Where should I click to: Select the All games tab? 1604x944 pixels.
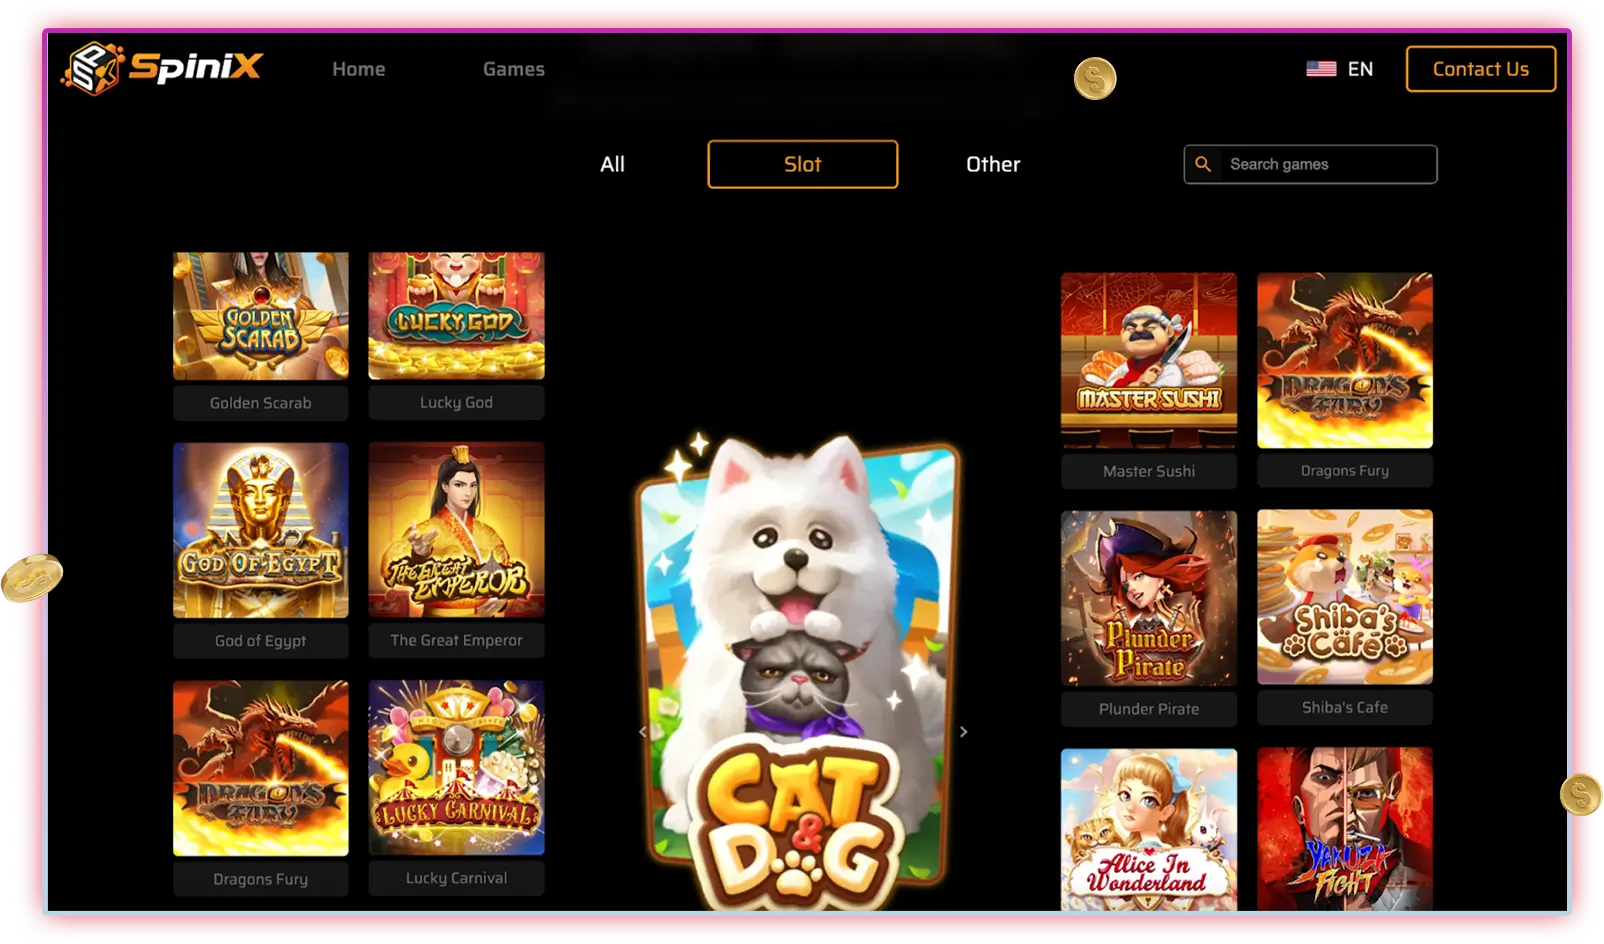point(612,164)
